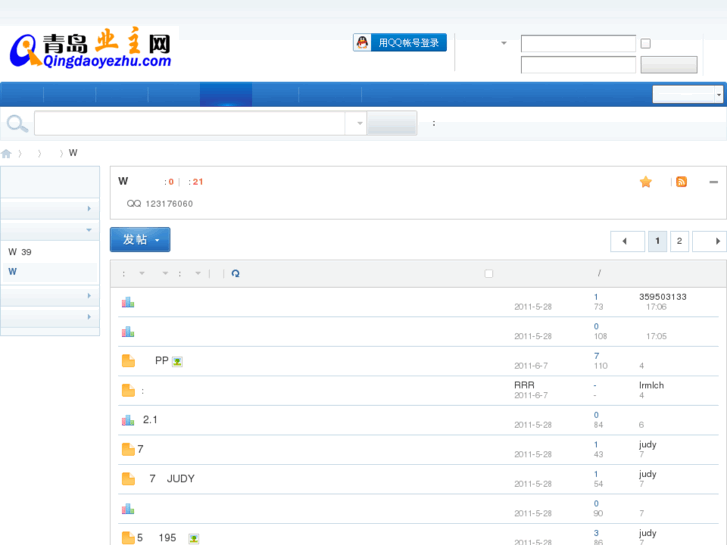Click the image attachment icon beside PP
This screenshot has width=727, height=545.
[177, 361]
